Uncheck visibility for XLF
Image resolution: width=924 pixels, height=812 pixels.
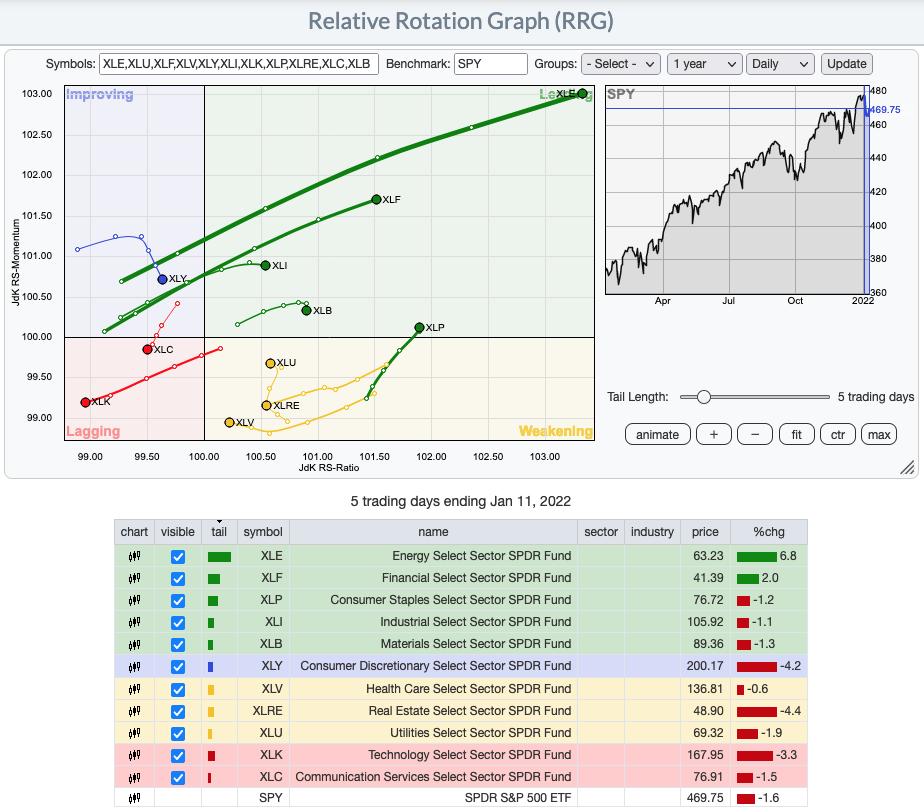[x=177, y=579]
